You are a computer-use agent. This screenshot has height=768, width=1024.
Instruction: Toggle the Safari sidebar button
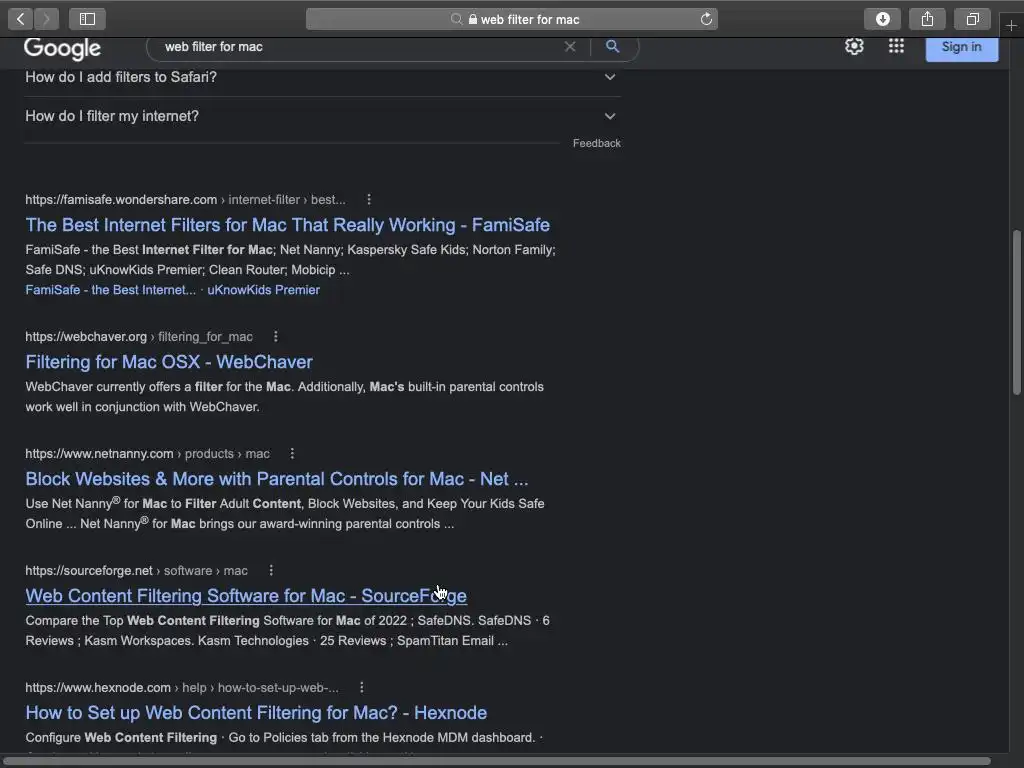pyautogui.click(x=87, y=19)
